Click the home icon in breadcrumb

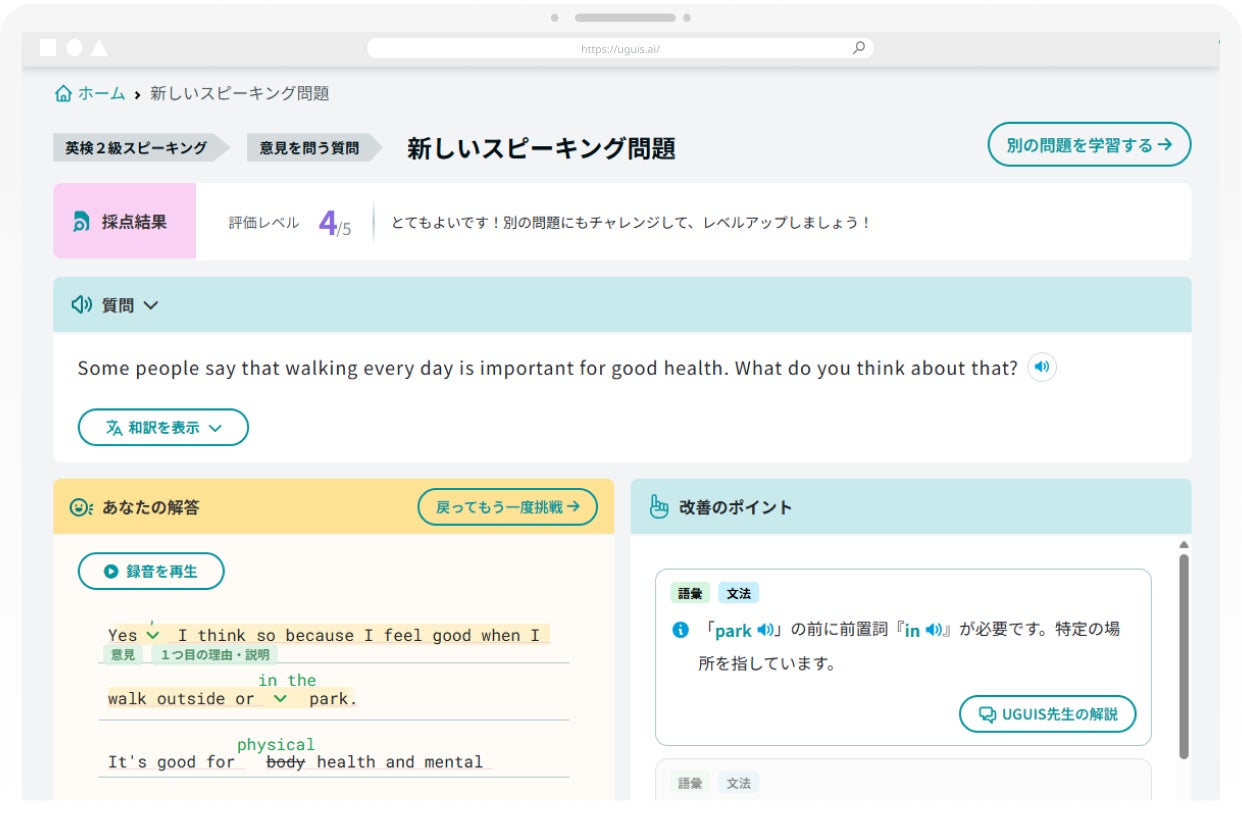tap(64, 94)
